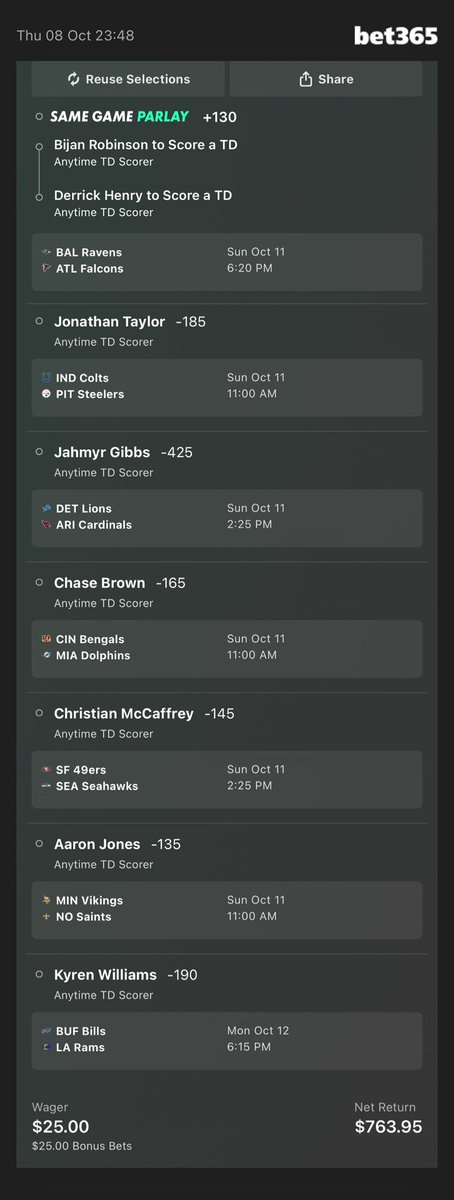Select the Same Game Parlay circle marker
The height and width of the screenshot is (1200, 454).
pos(39,117)
